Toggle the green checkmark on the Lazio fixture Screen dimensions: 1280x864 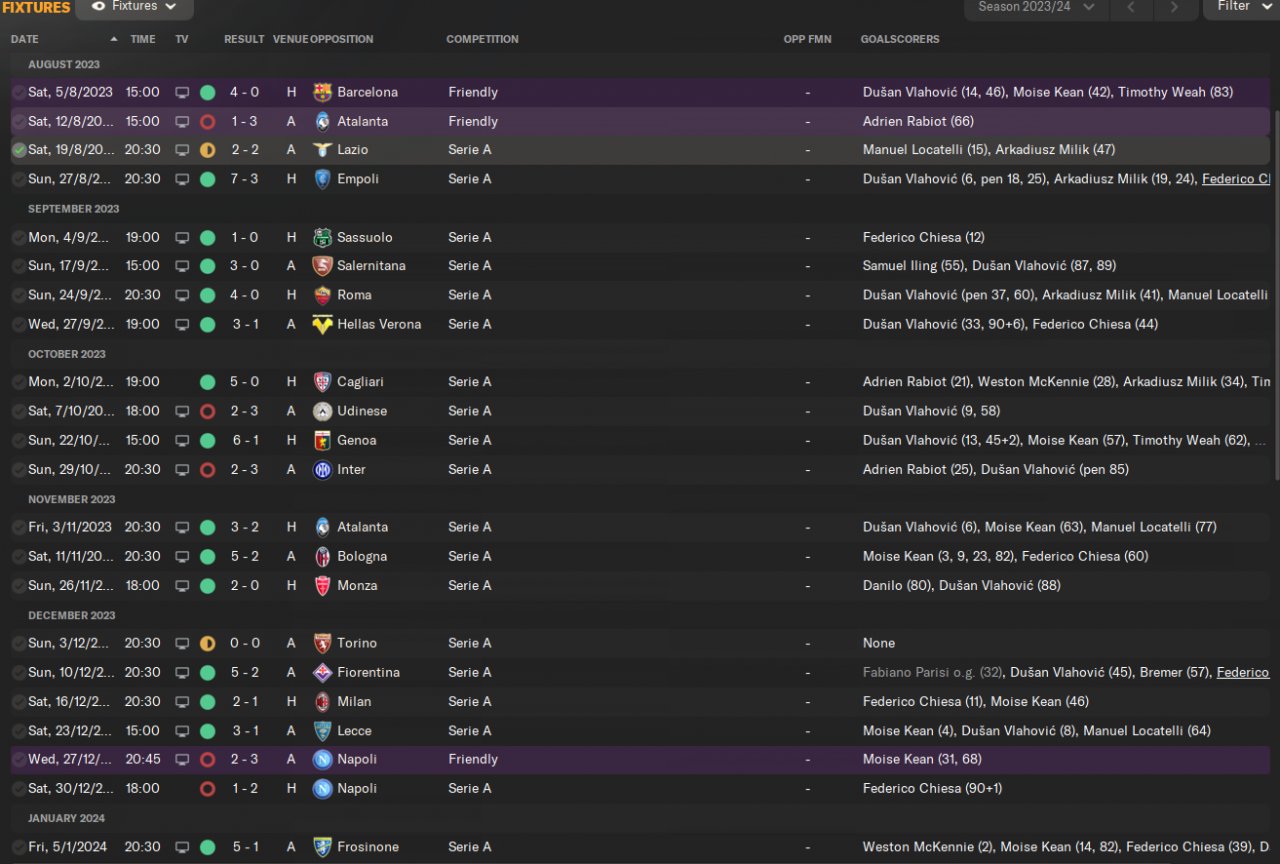click(19, 150)
